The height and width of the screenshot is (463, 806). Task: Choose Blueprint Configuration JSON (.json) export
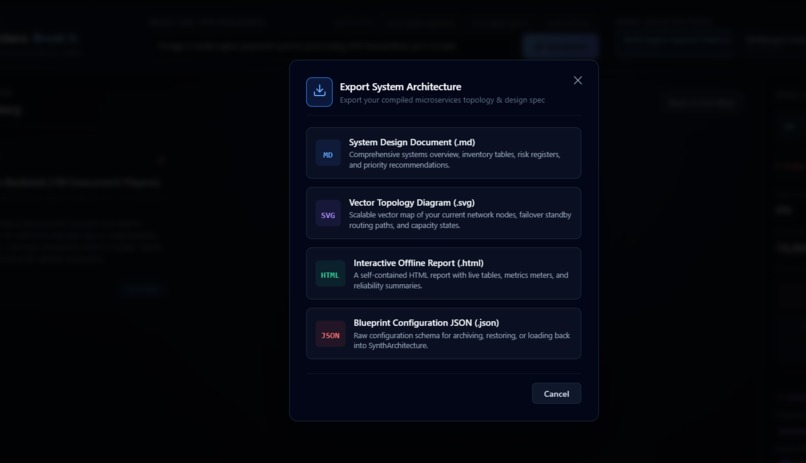point(444,334)
